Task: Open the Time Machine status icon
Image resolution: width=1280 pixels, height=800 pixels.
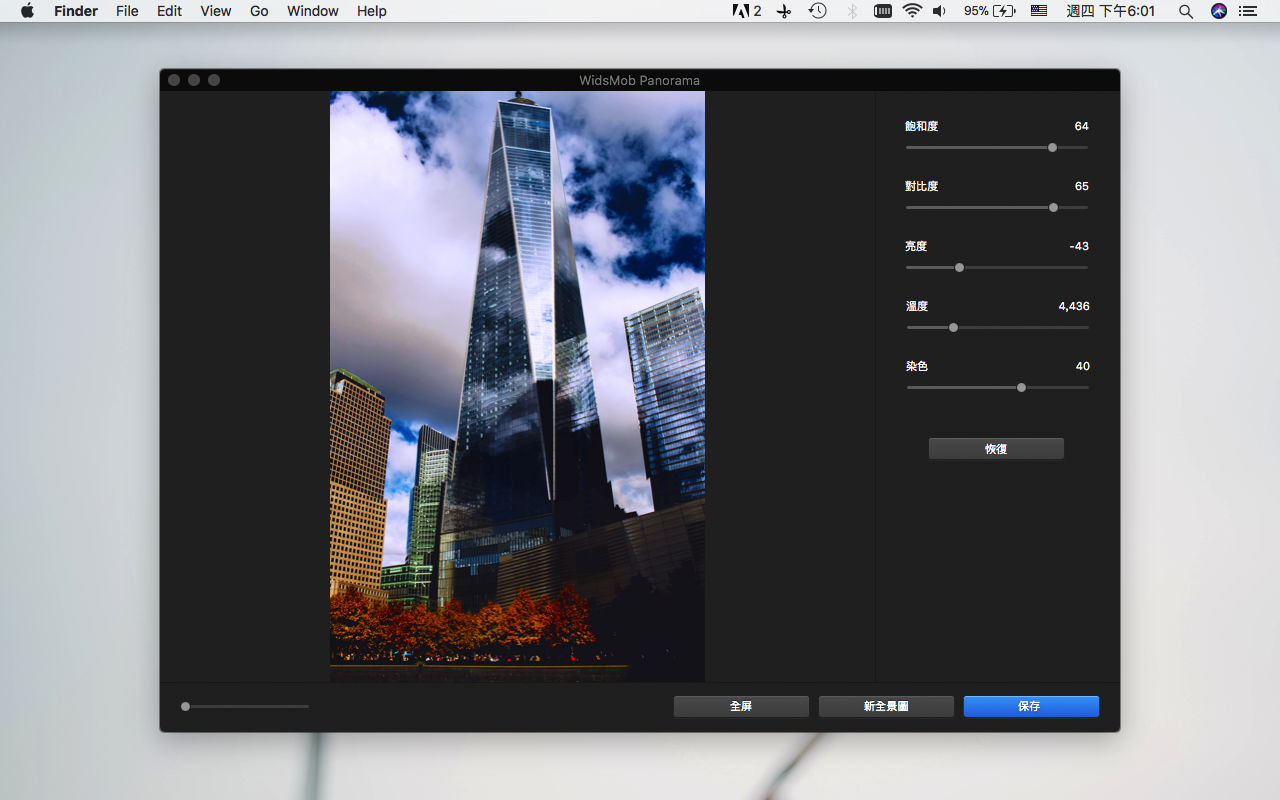Action: (818, 11)
